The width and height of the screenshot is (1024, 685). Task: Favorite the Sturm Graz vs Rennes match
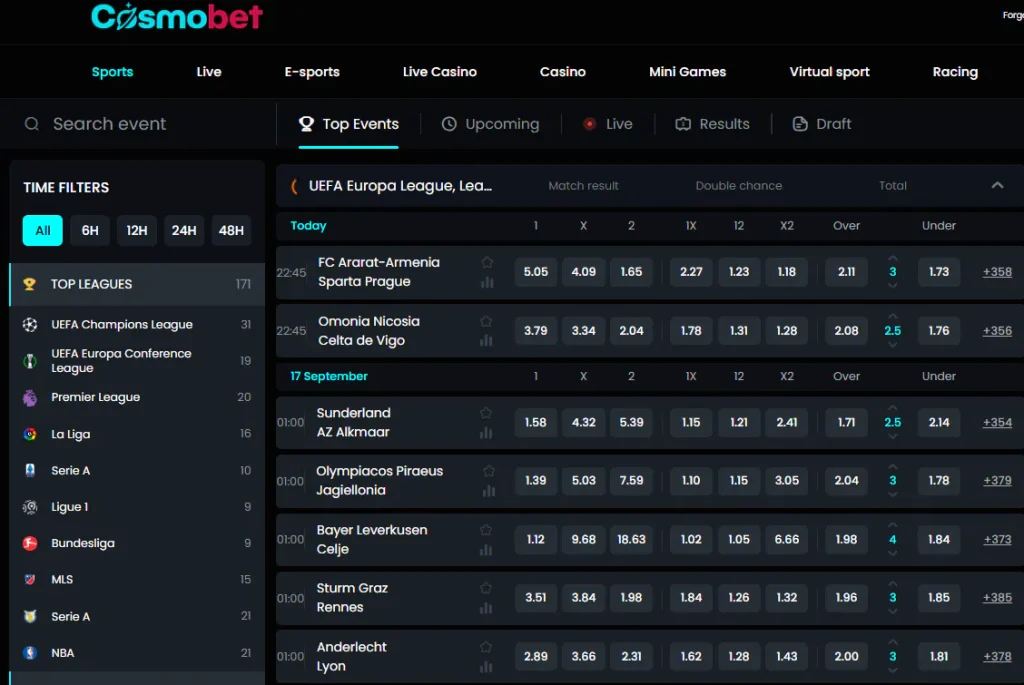point(486,587)
